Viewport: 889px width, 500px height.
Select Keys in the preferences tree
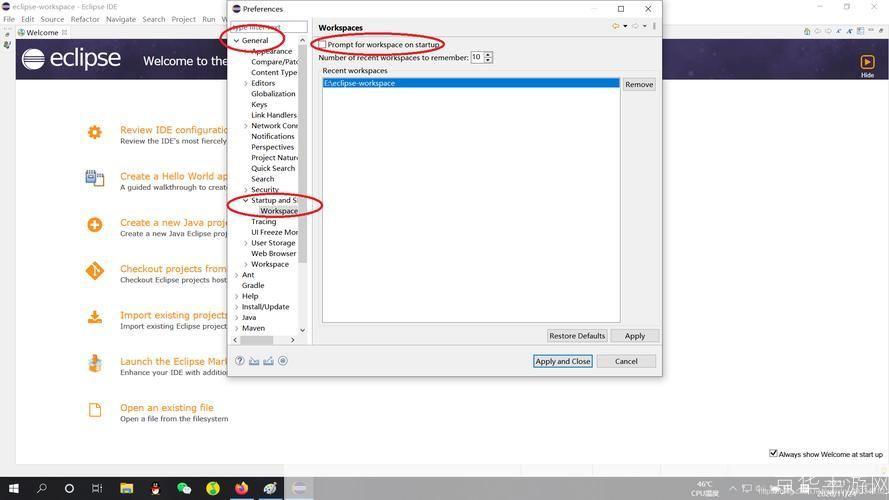(x=259, y=104)
